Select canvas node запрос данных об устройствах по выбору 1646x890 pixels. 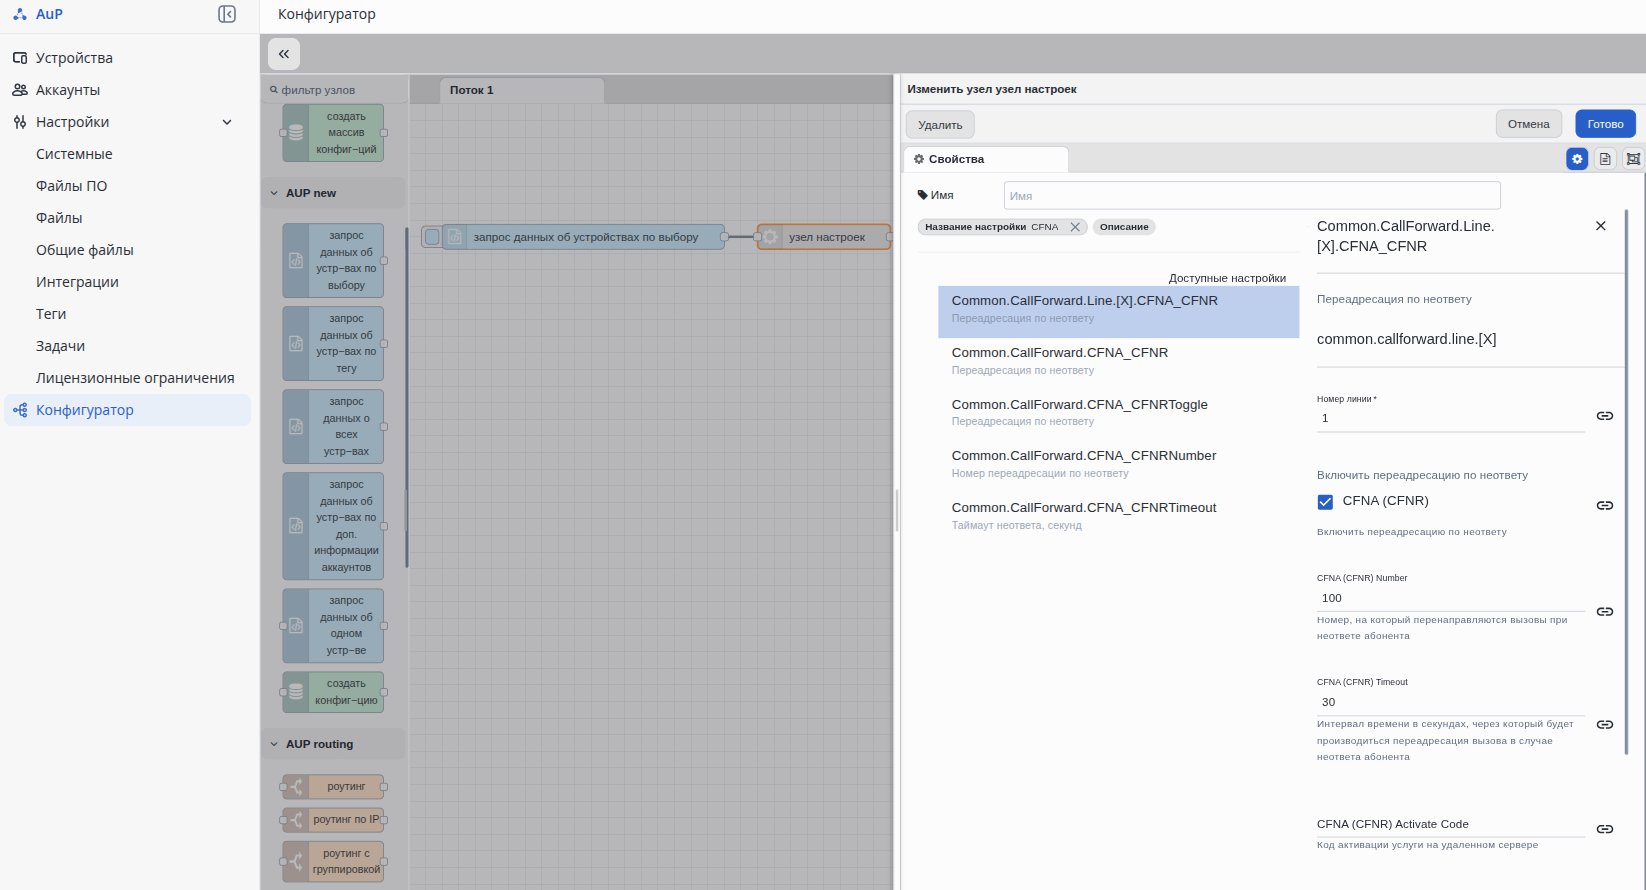pos(584,237)
